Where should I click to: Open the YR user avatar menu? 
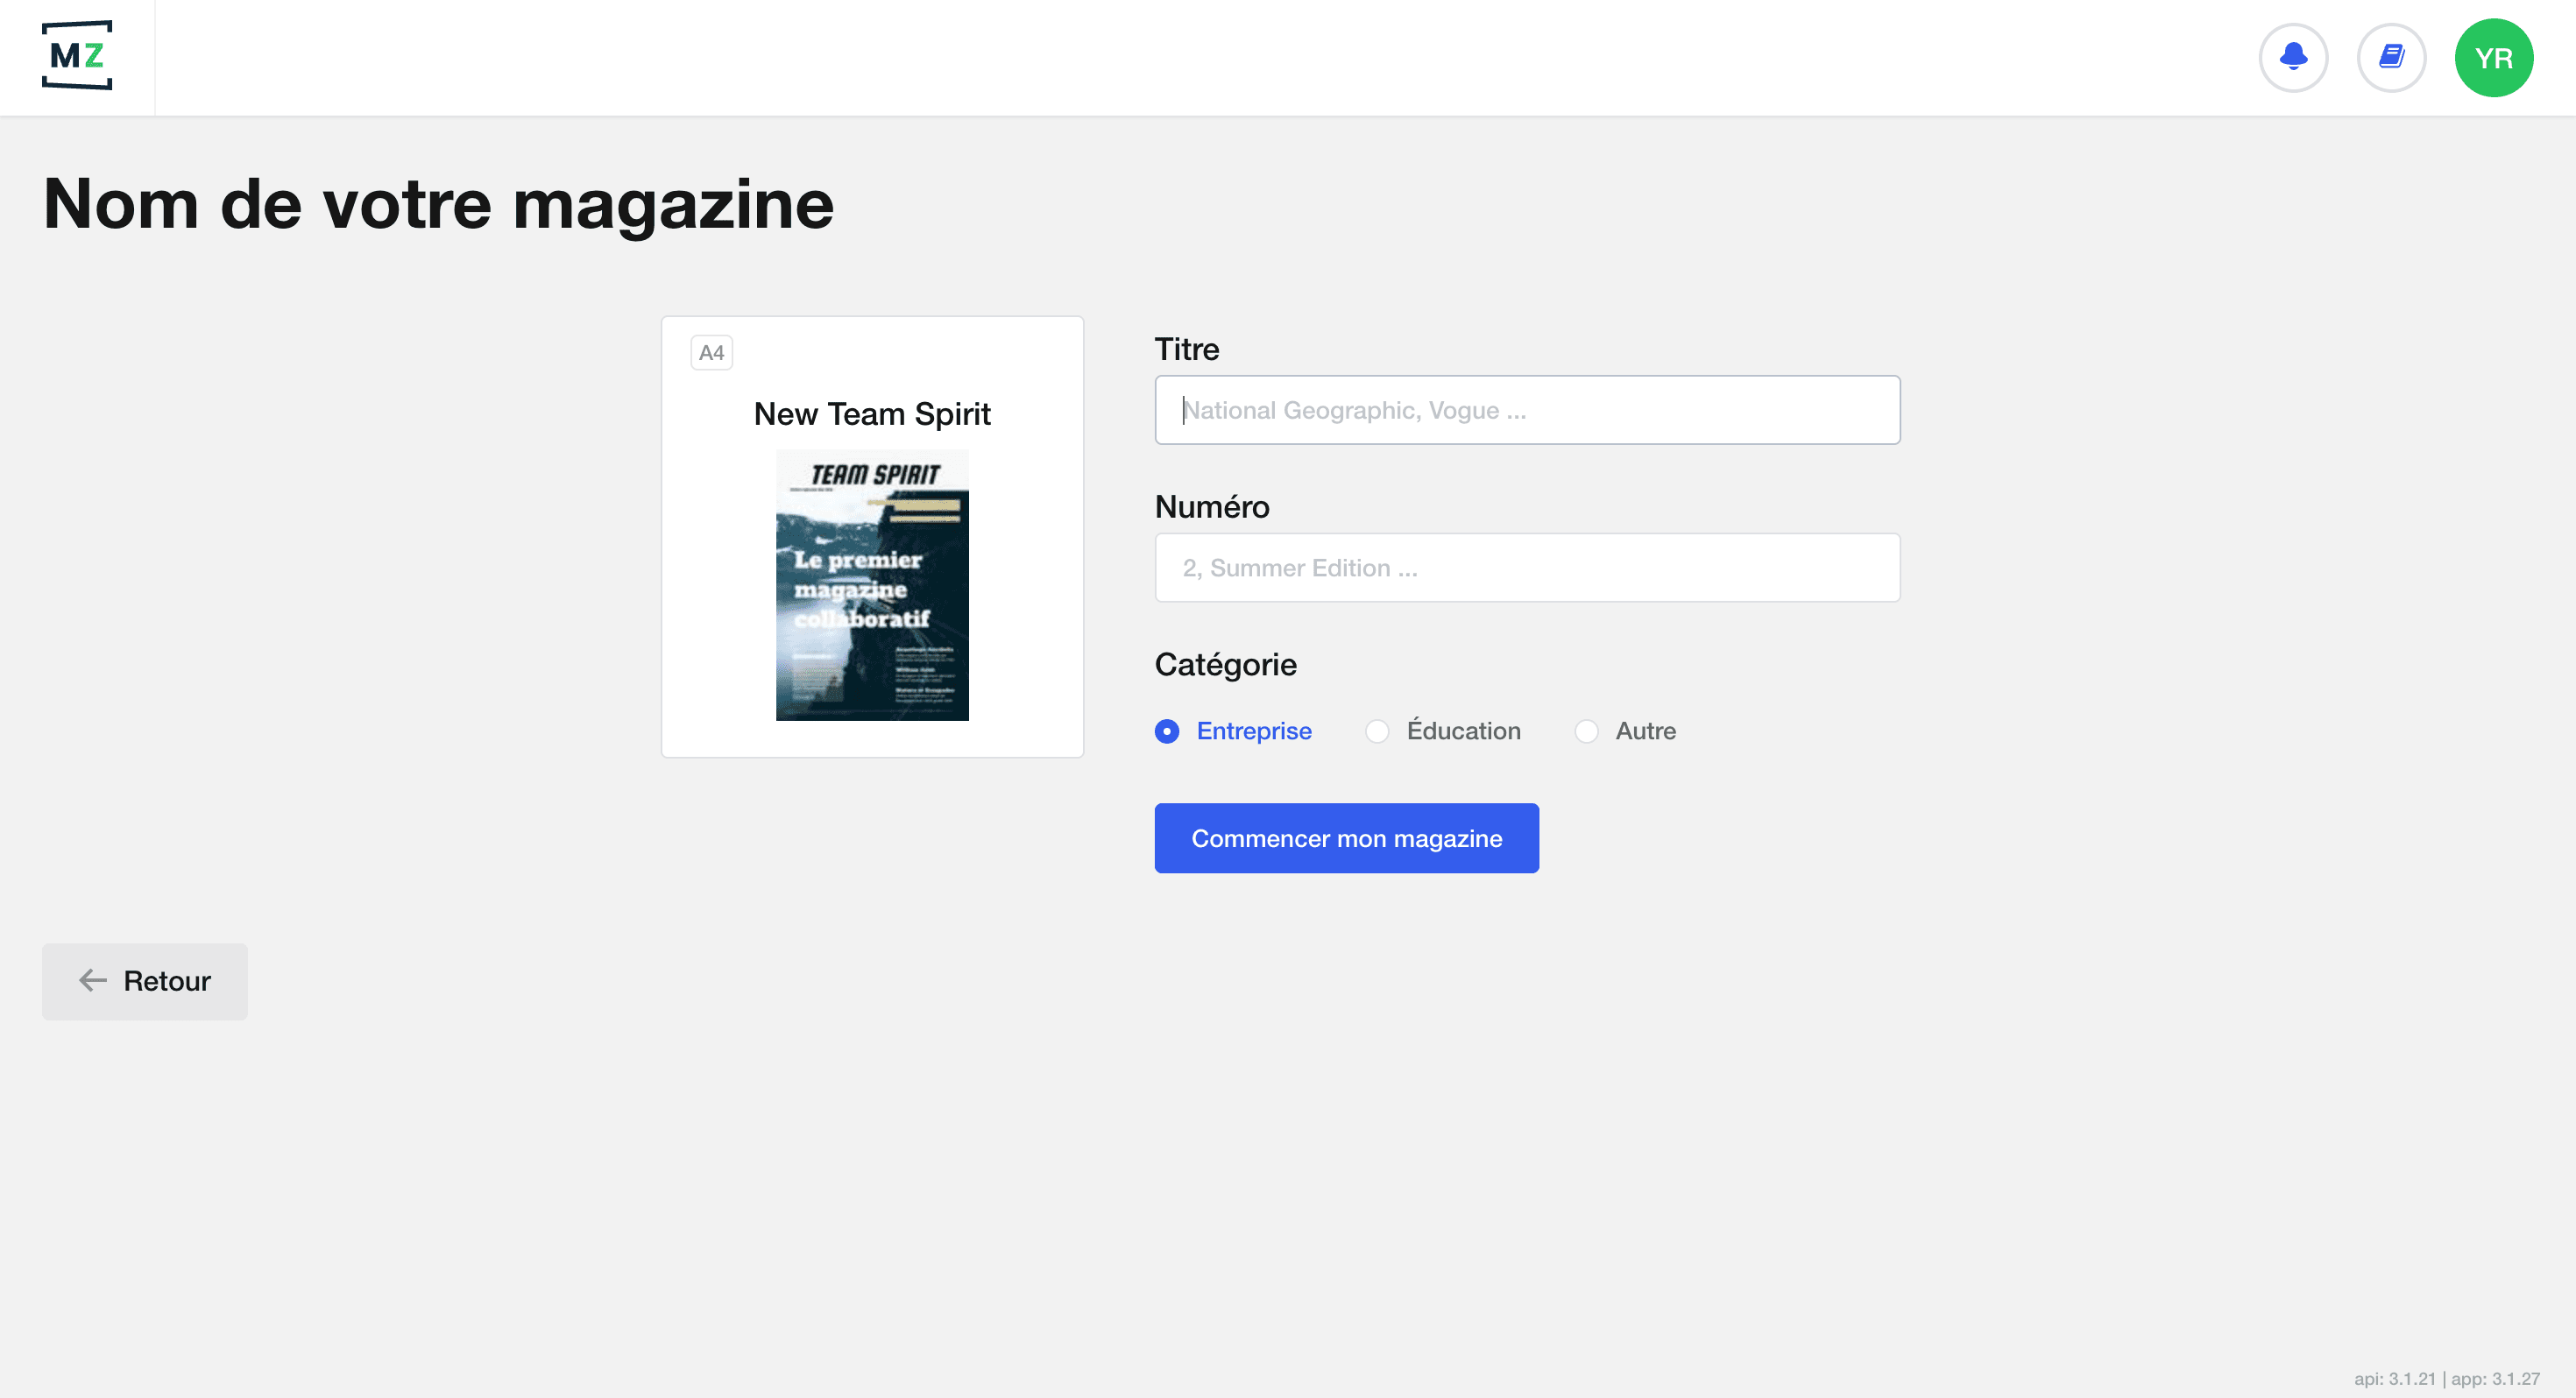tap(2493, 57)
